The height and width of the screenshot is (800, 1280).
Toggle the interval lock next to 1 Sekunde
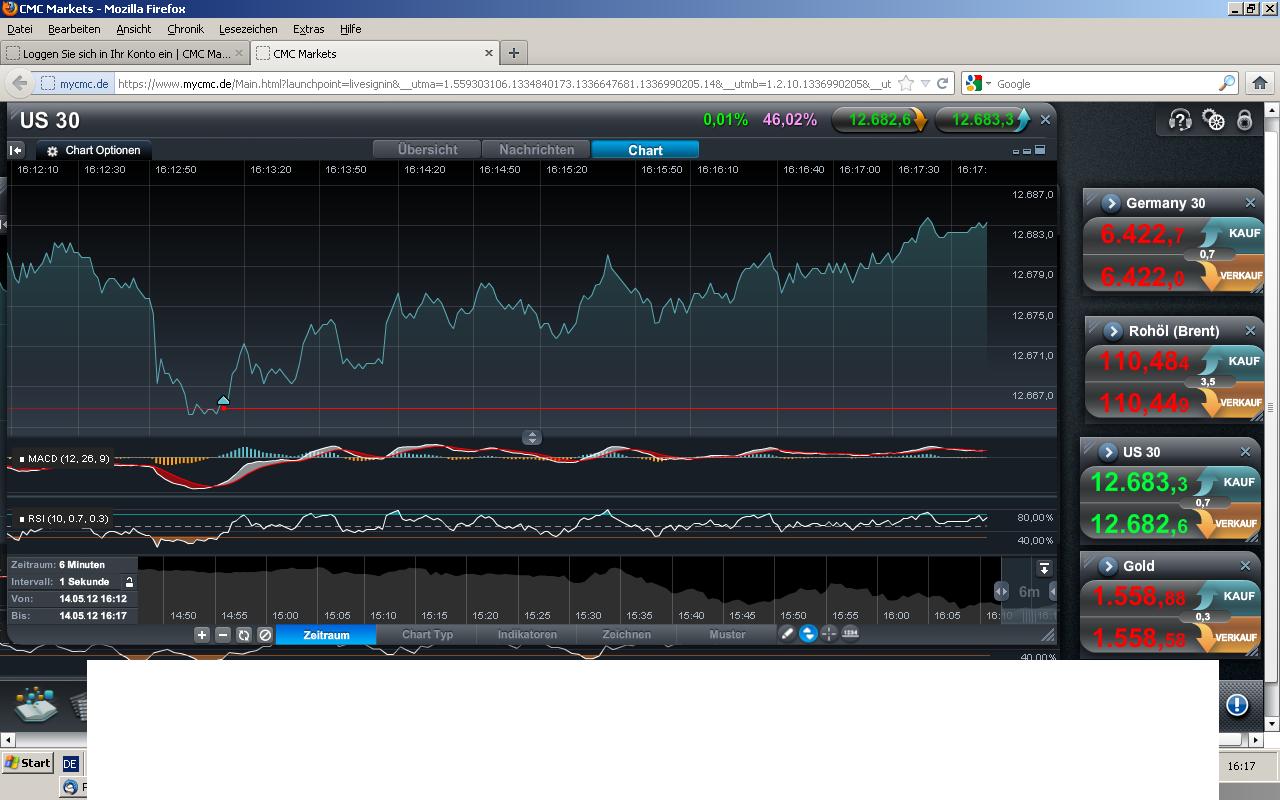[129, 582]
